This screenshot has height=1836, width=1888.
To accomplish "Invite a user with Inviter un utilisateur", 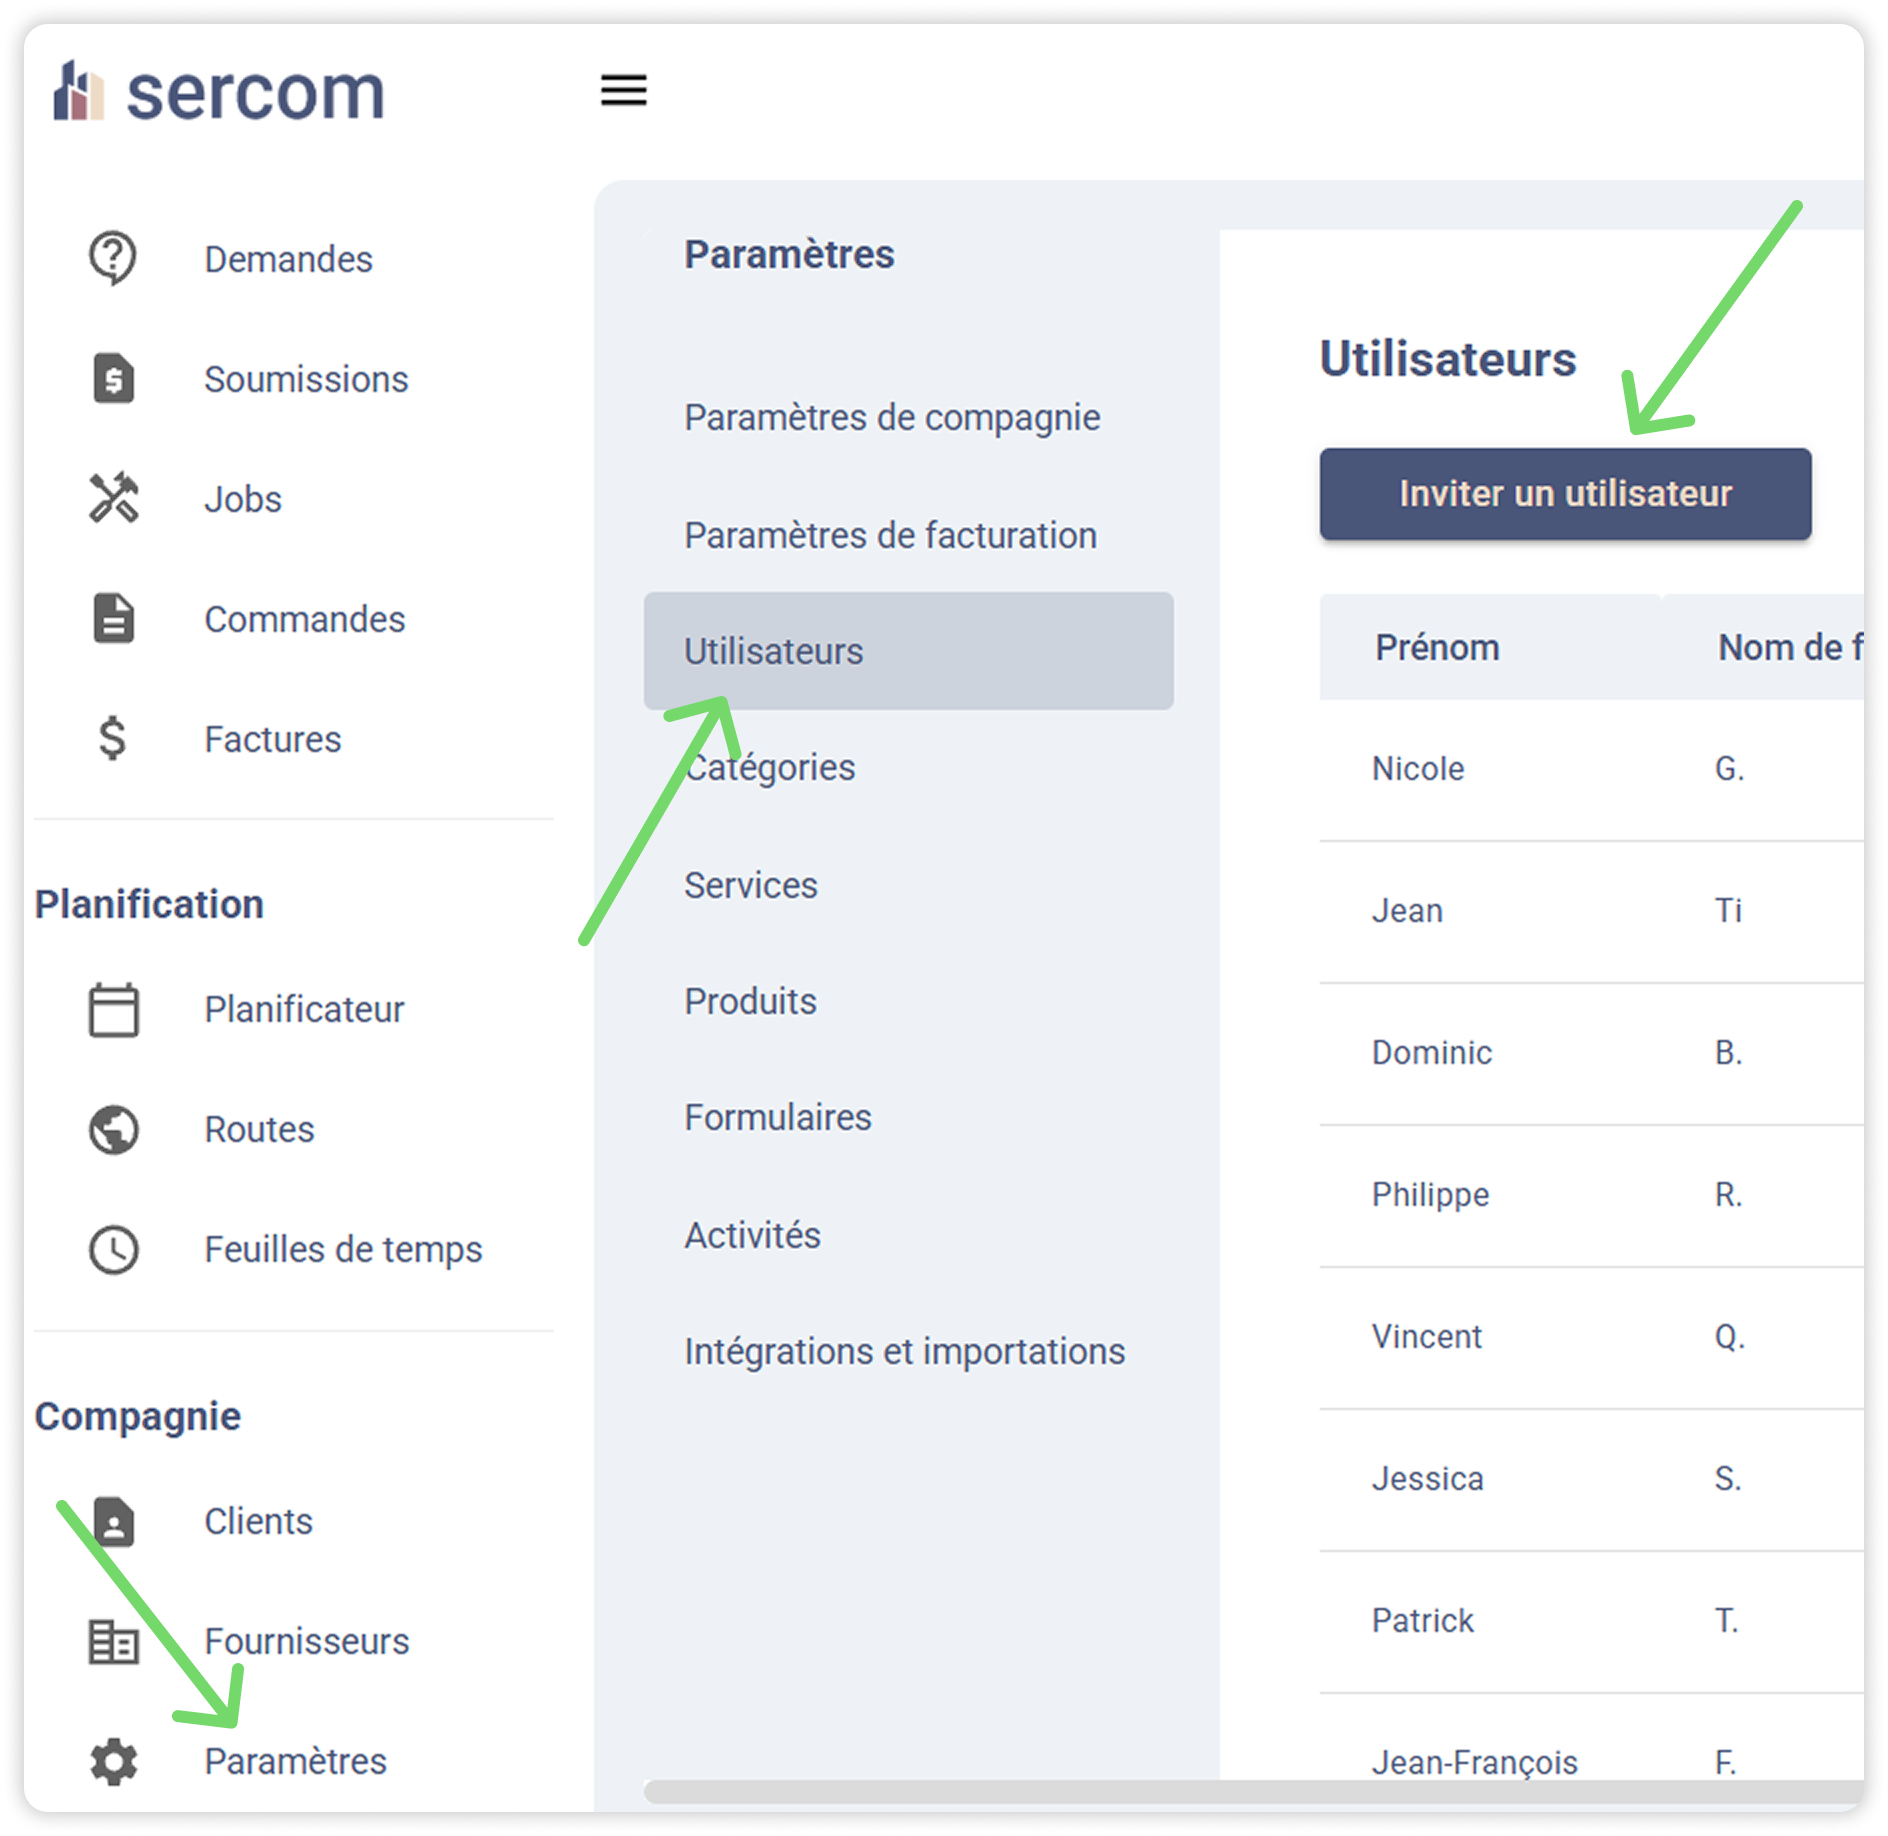I will point(1565,494).
